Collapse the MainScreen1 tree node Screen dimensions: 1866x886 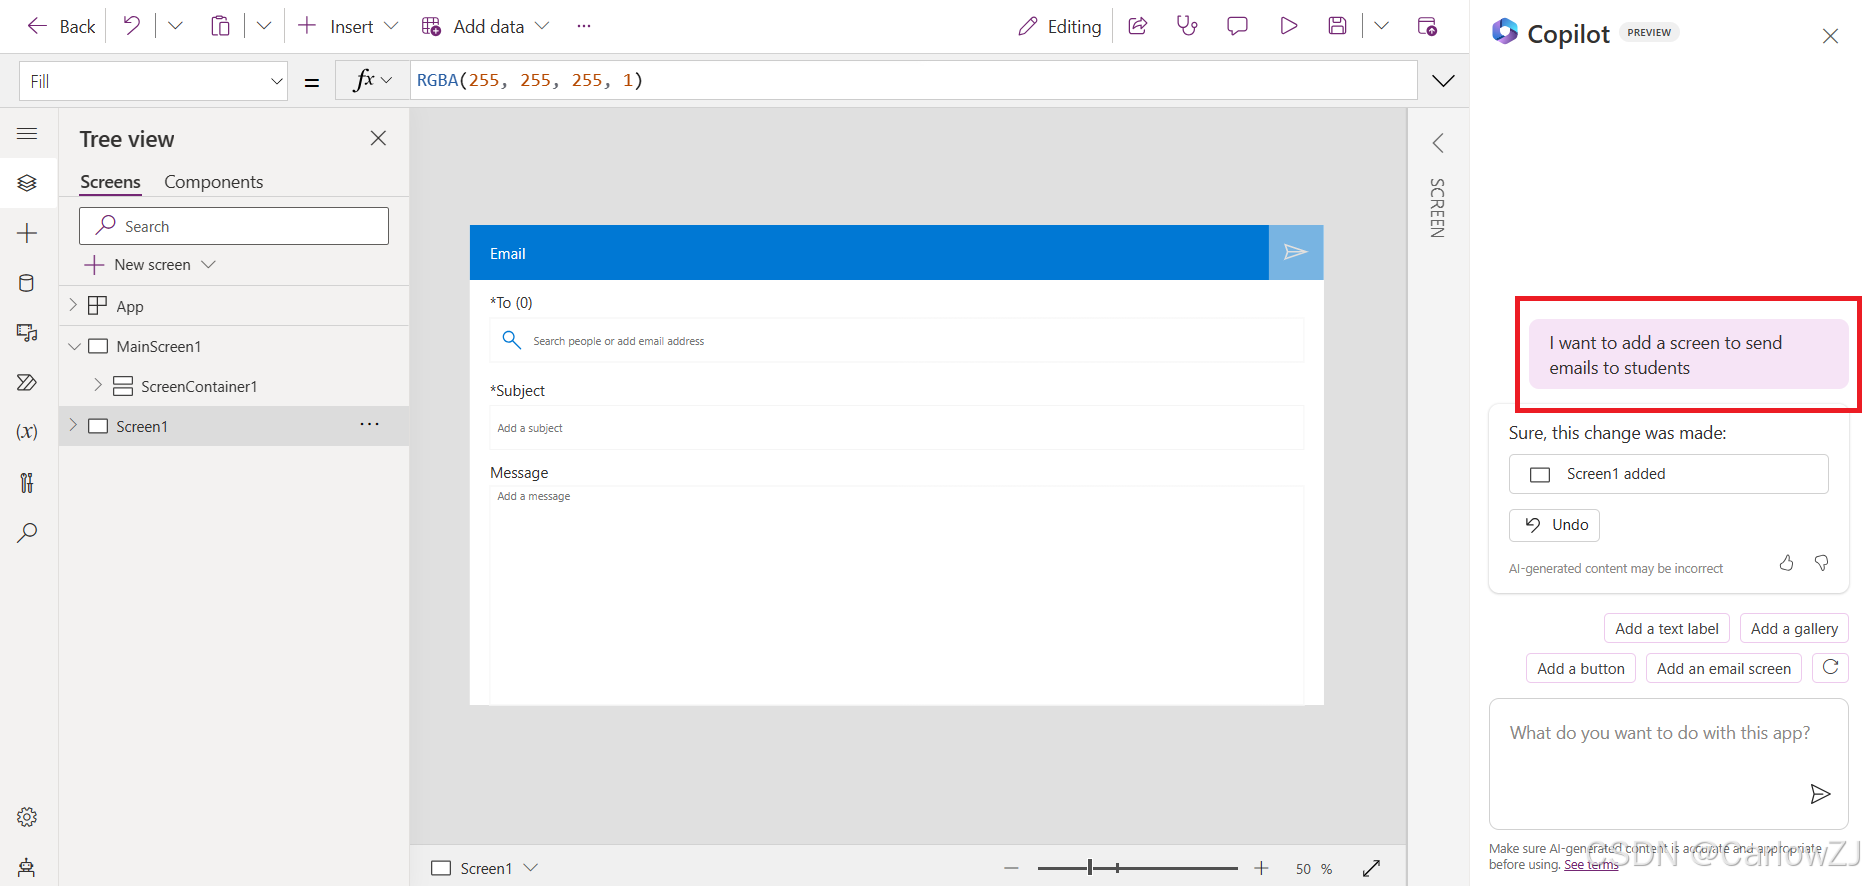point(74,346)
